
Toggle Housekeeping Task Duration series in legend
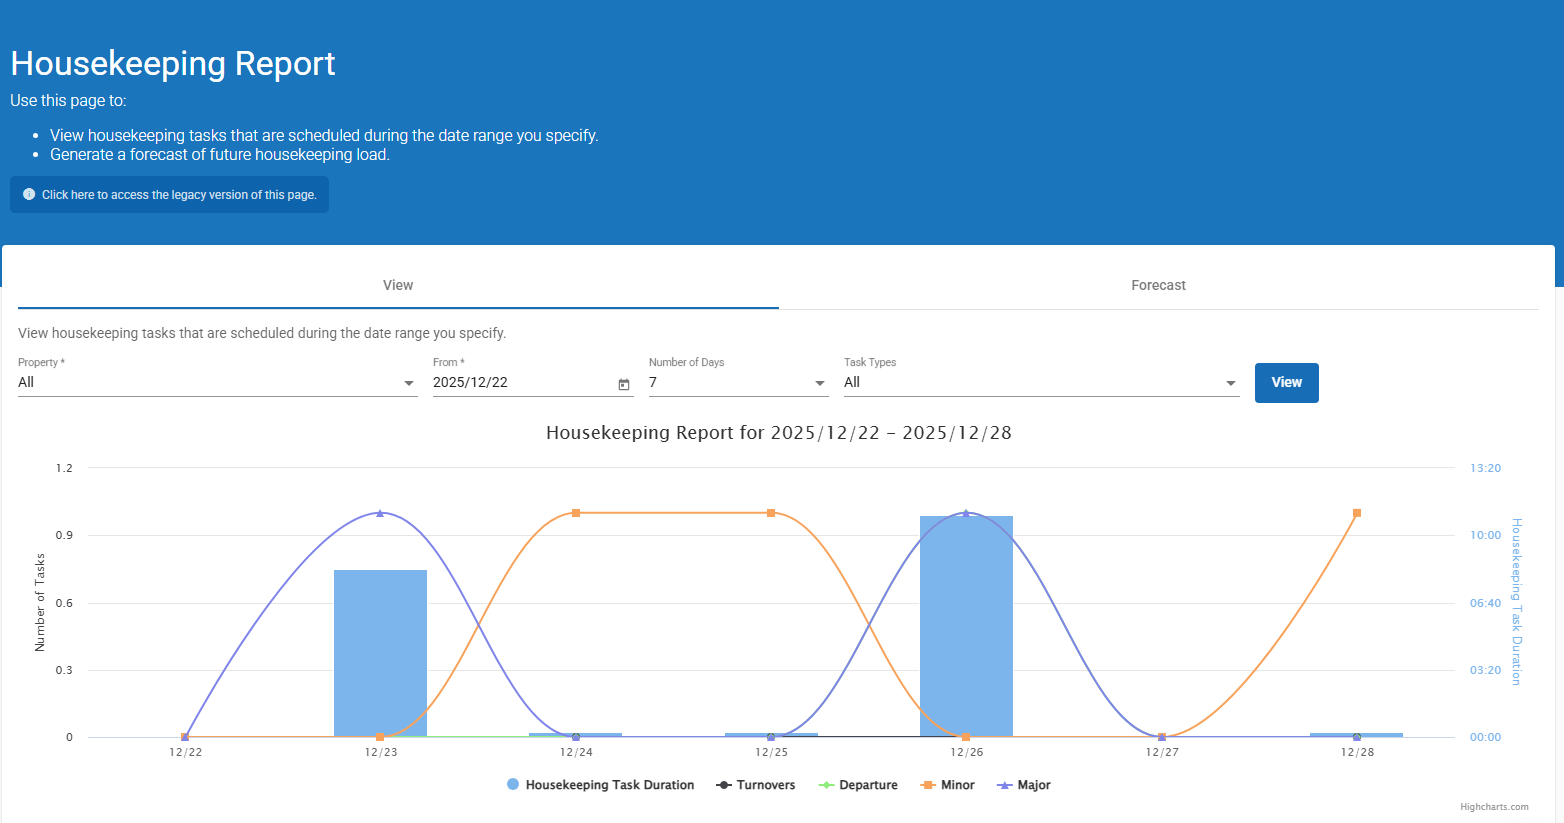[x=600, y=785]
